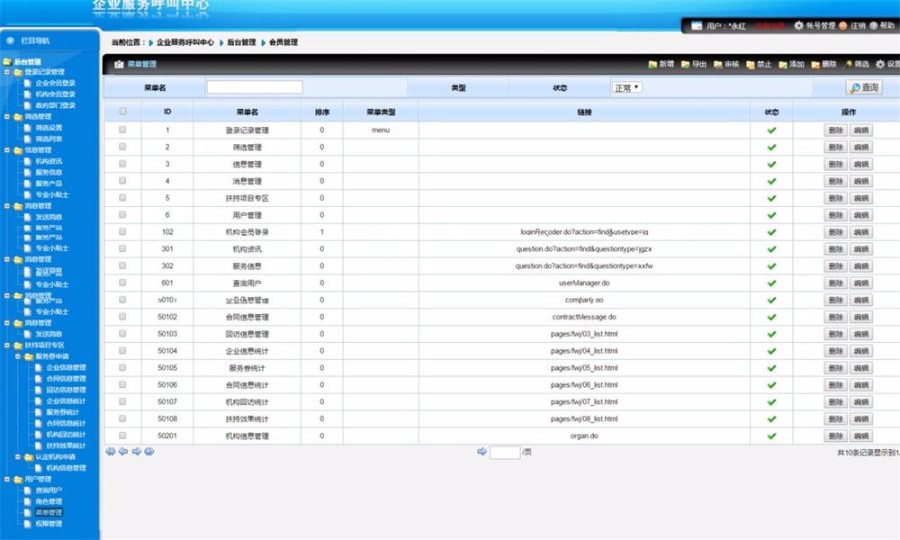Check the checkbox for row ID 50103

pyautogui.click(x=122, y=333)
